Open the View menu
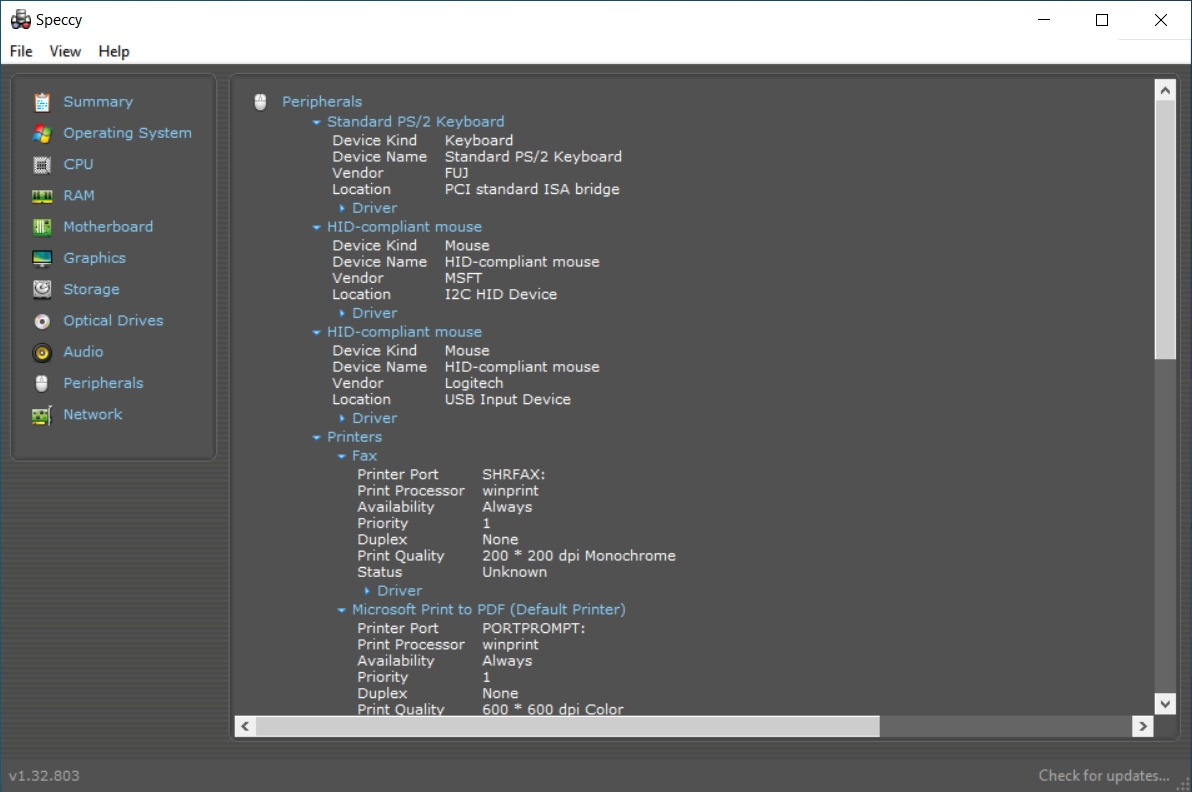Viewport: 1192px width, 792px height. (x=65, y=51)
